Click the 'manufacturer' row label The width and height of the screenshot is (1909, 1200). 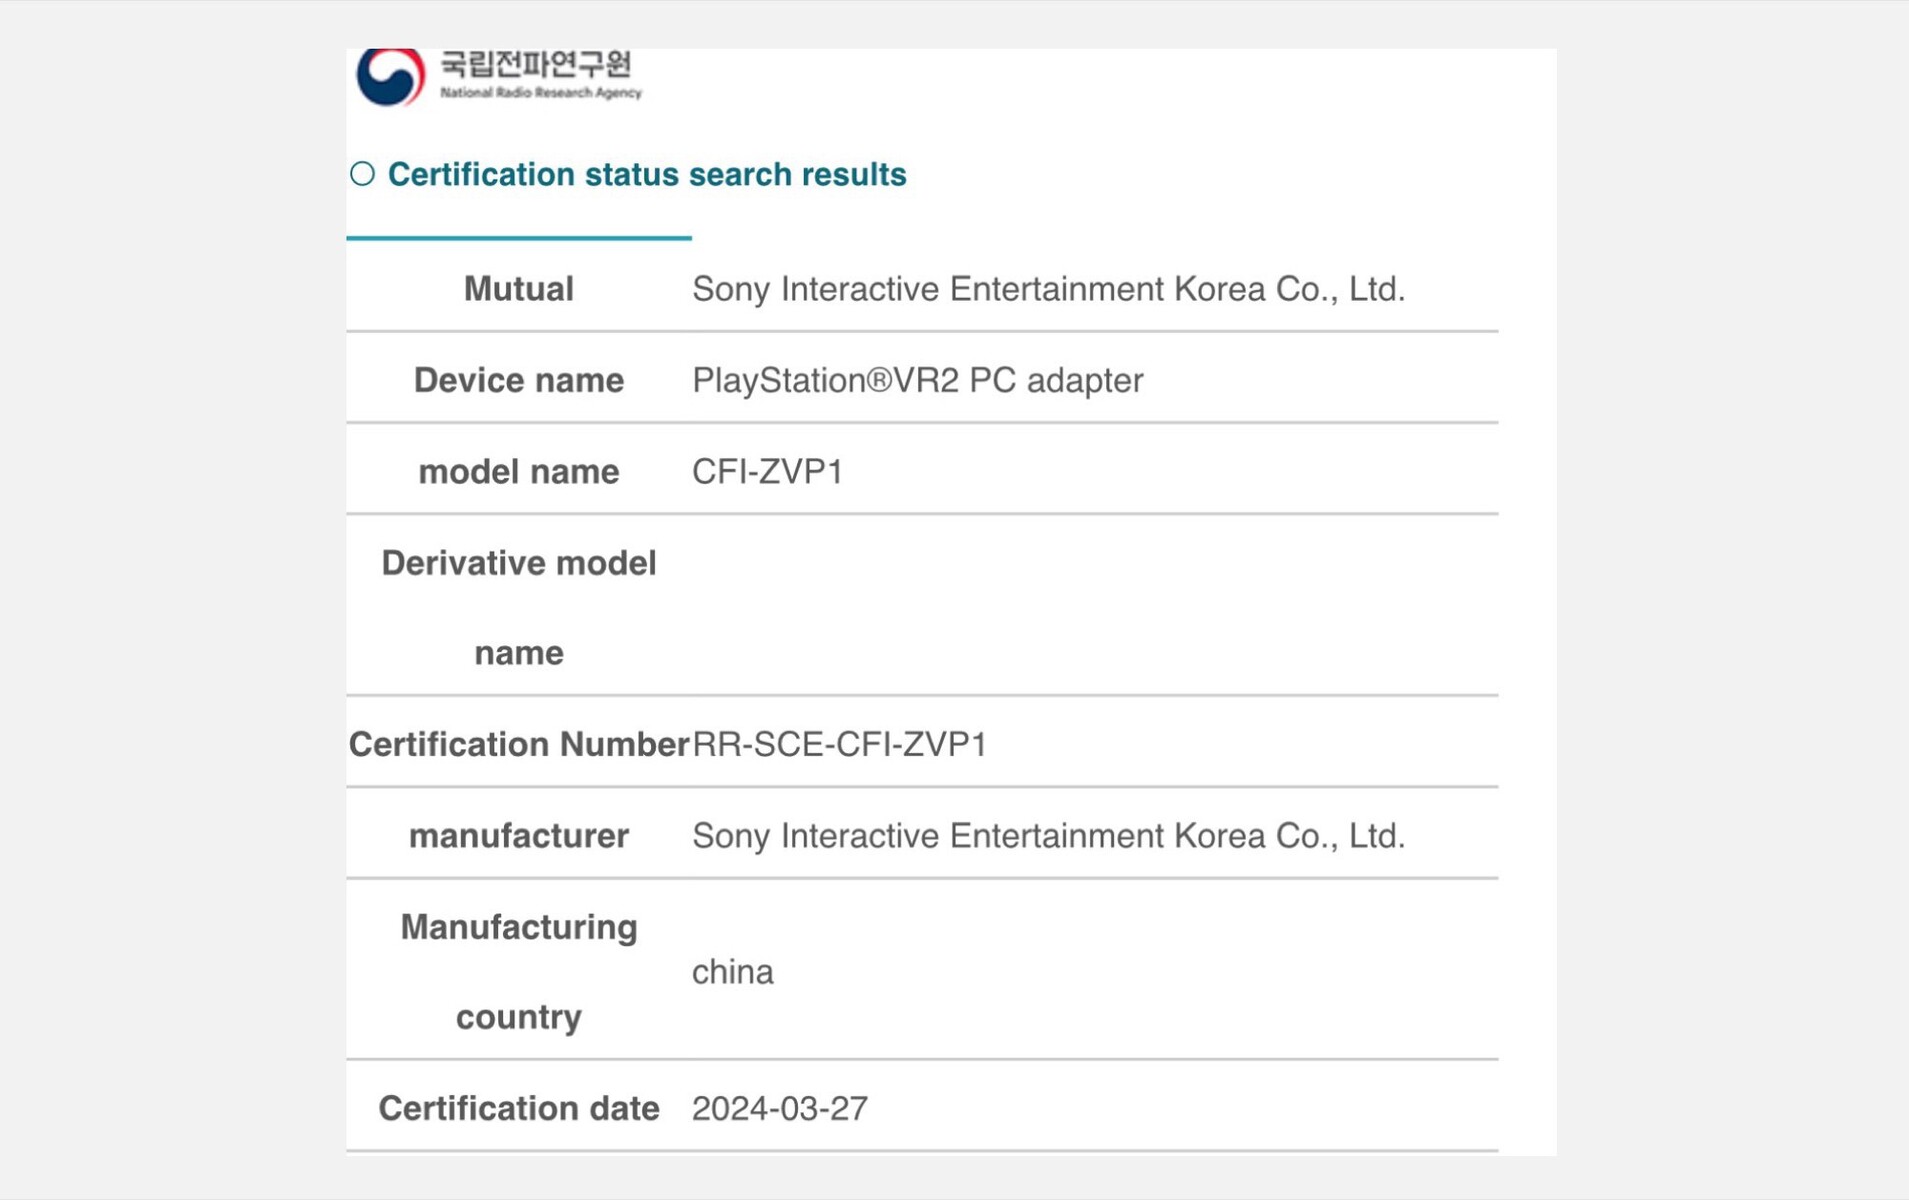(x=518, y=835)
